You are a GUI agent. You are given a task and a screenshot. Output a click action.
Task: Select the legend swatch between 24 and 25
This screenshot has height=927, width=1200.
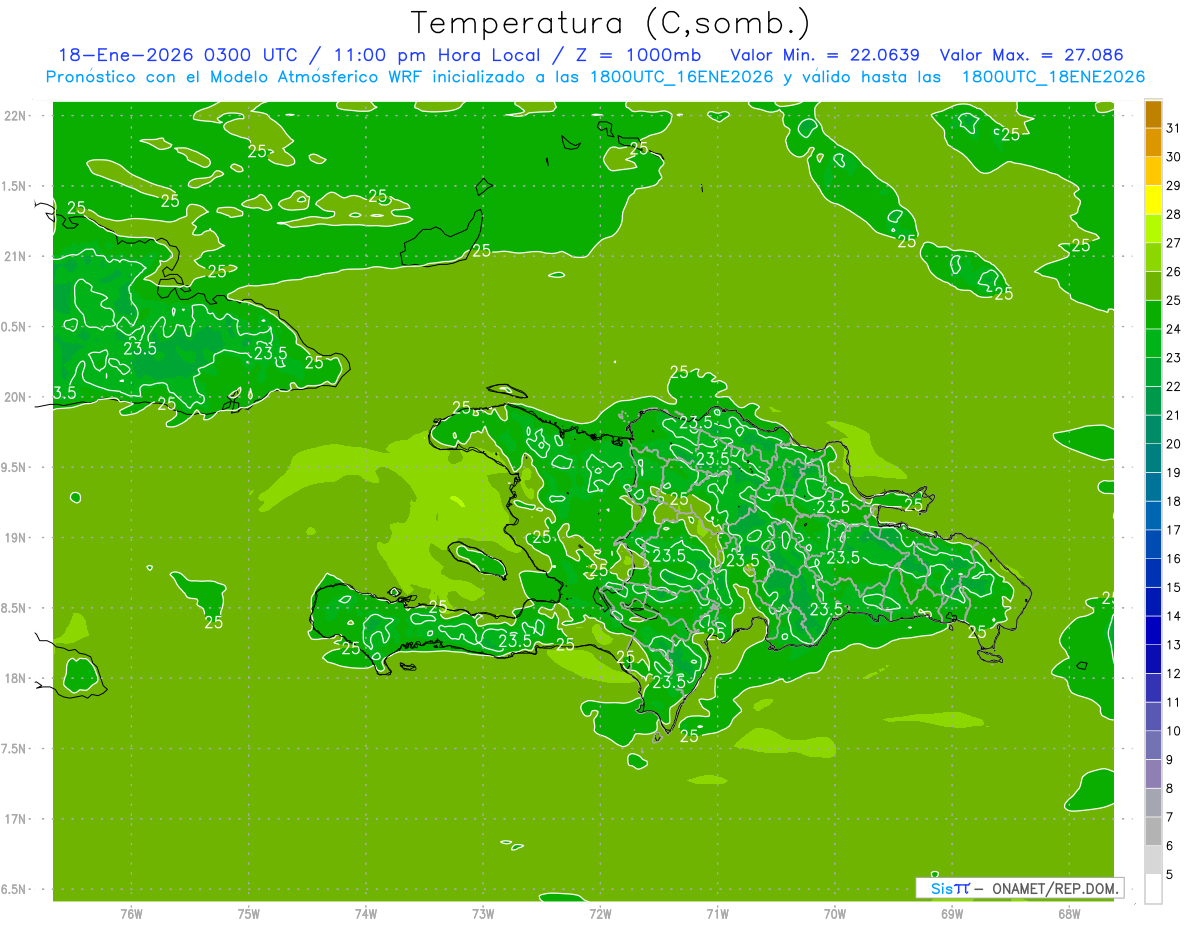point(1153,315)
